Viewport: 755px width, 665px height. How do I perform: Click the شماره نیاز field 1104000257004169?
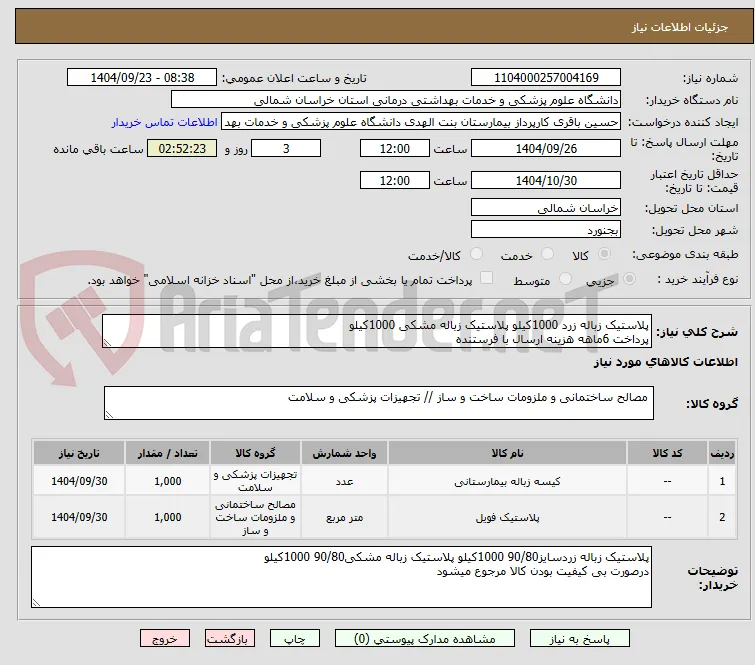point(546,78)
